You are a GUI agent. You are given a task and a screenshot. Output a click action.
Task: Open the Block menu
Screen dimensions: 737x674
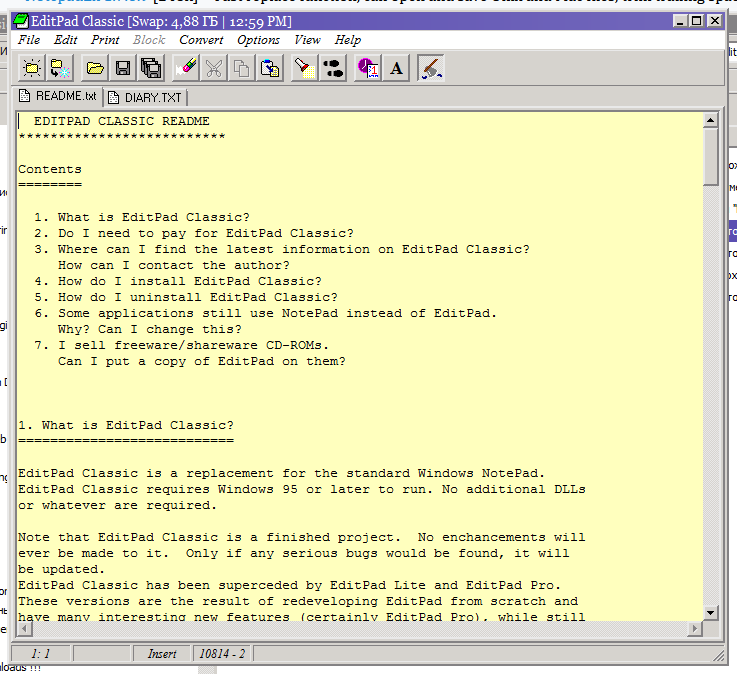pyautogui.click(x=149, y=40)
